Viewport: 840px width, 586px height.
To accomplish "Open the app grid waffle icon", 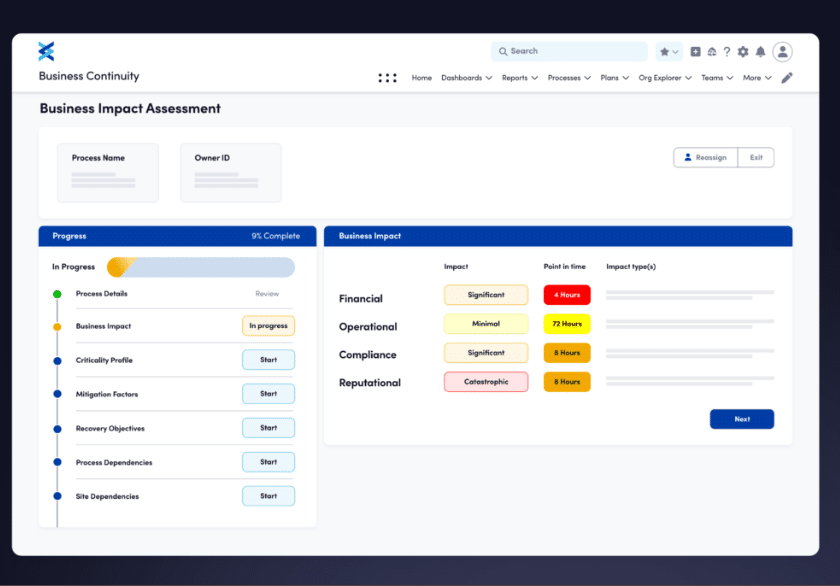I will pos(387,77).
